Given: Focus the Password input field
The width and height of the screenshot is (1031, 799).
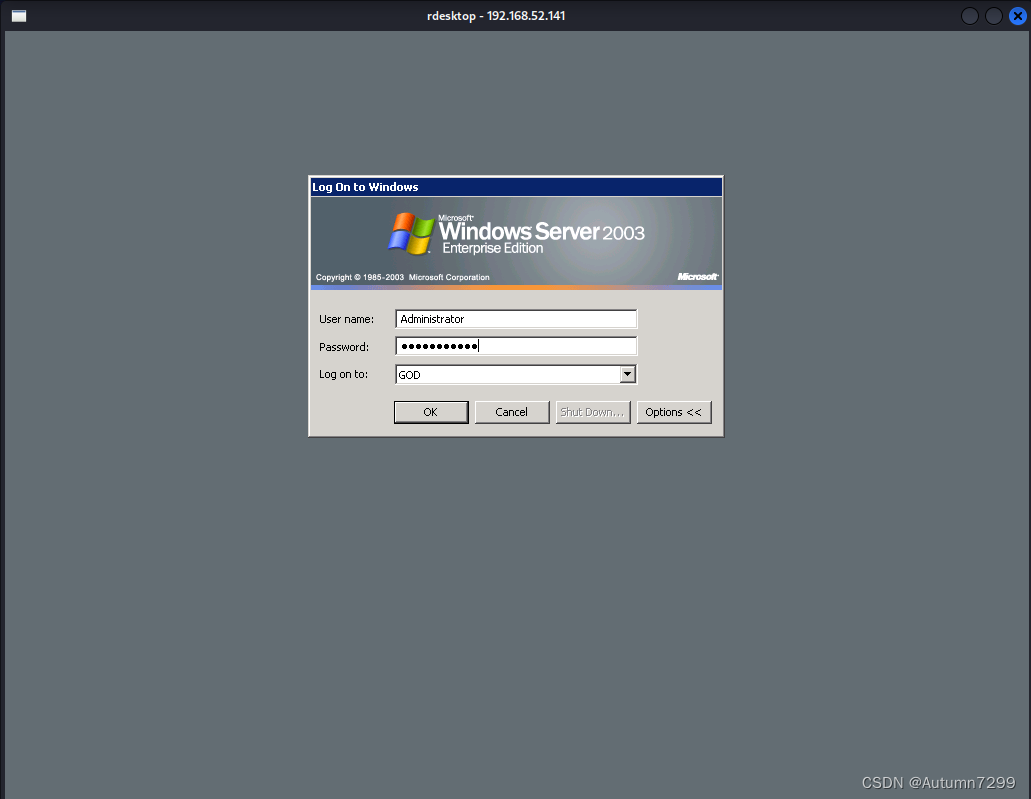Looking at the screenshot, I should pos(516,346).
